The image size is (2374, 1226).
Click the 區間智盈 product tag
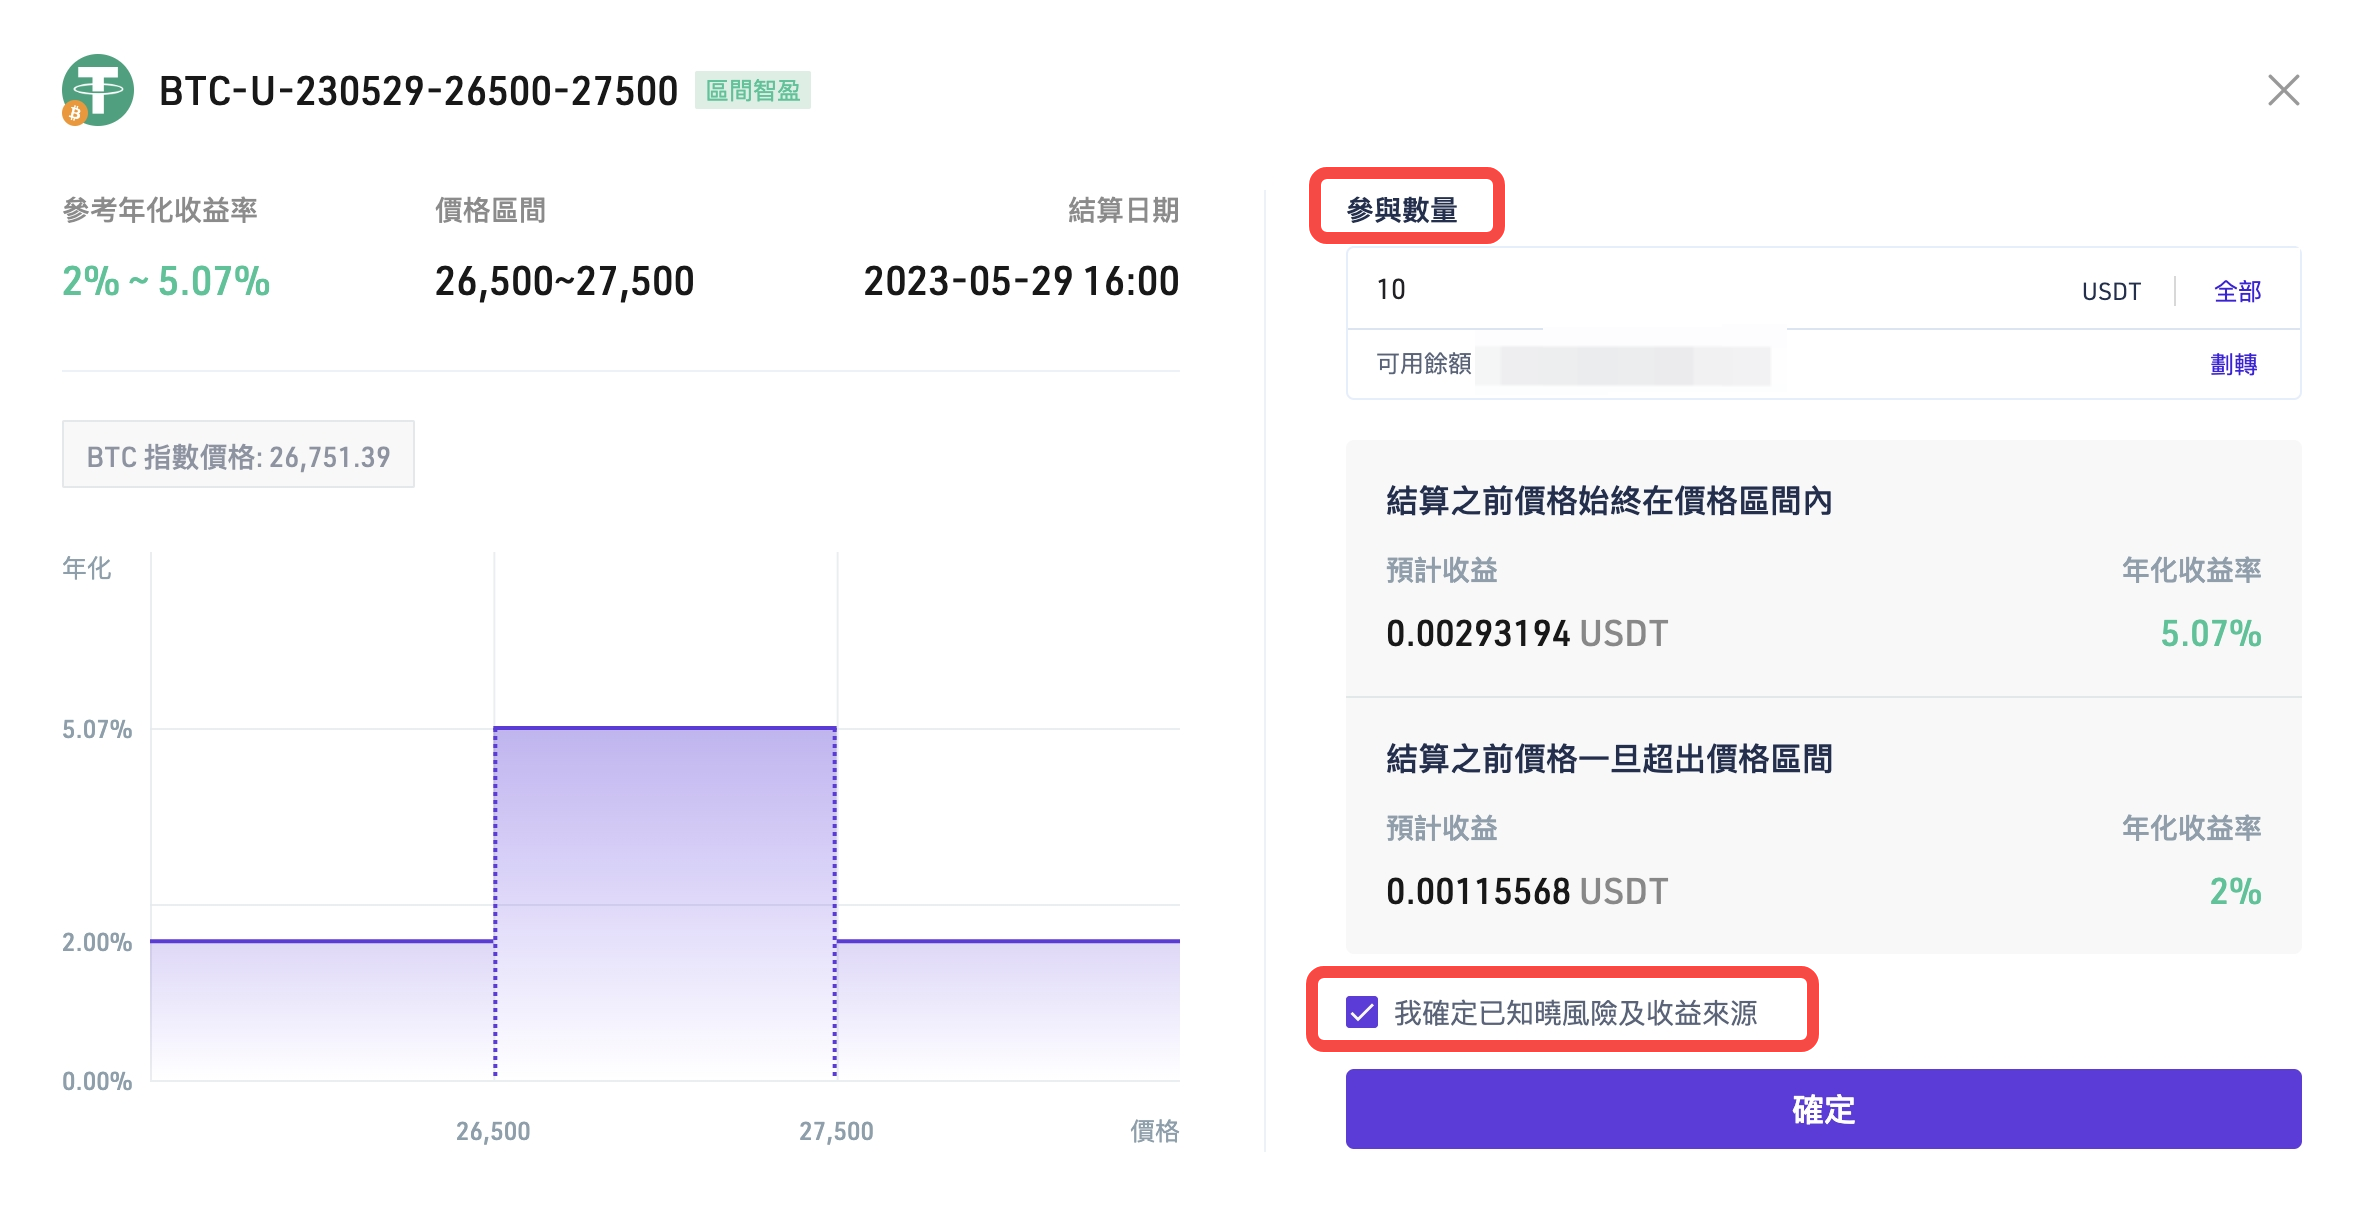click(753, 91)
